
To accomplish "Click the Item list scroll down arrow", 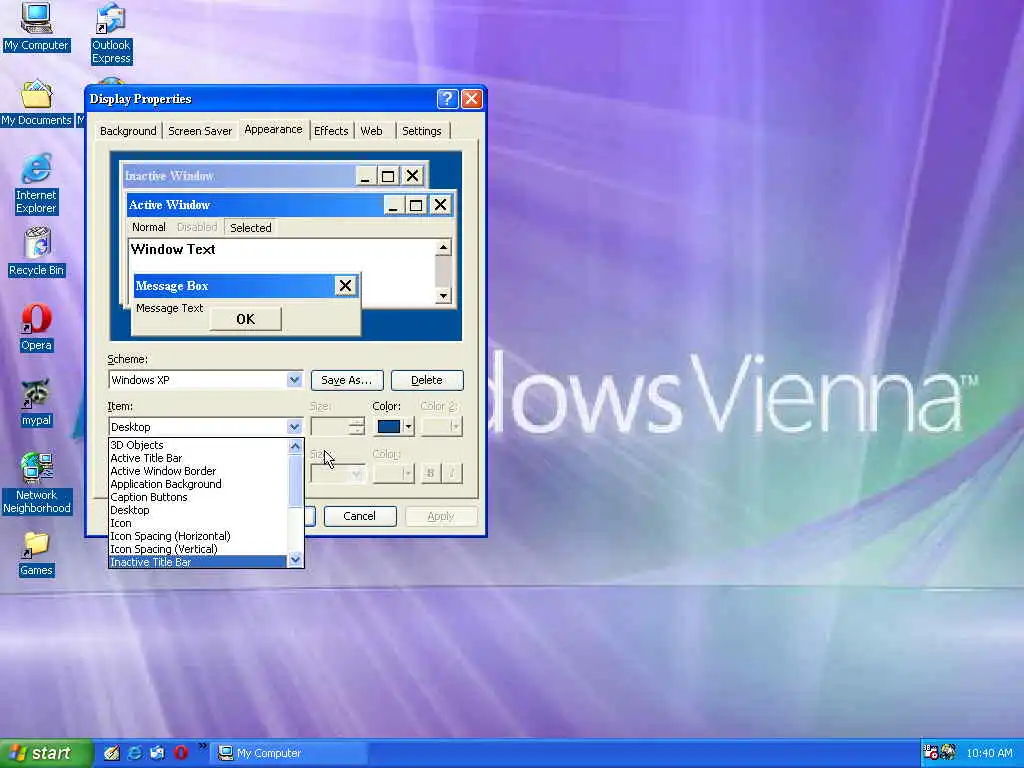I will tap(295, 560).
